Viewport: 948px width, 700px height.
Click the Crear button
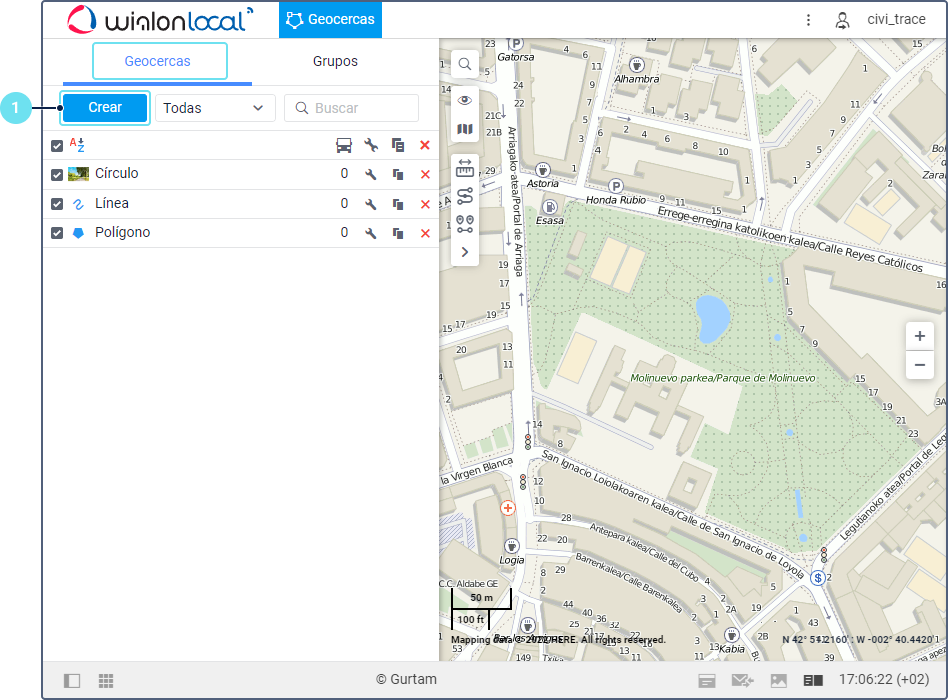(x=105, y=108)
